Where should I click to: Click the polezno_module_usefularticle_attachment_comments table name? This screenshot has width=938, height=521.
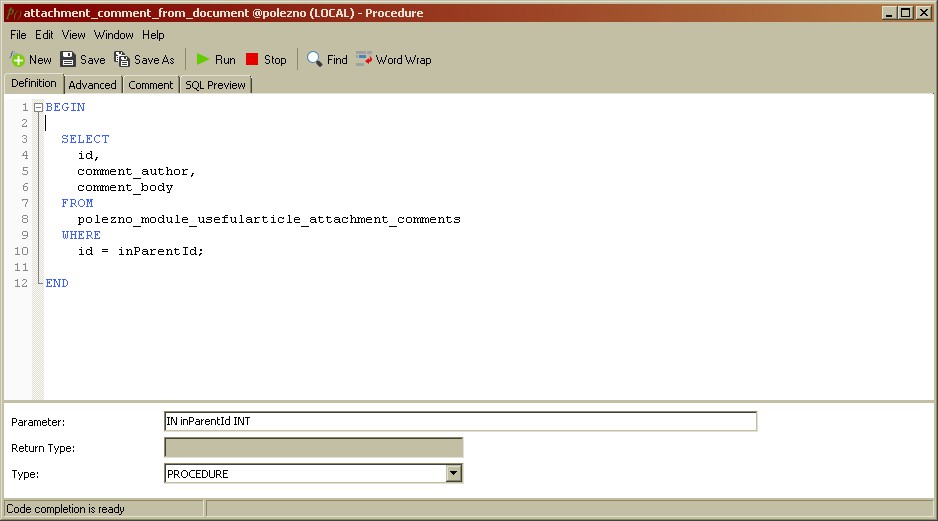pos(269,220)
